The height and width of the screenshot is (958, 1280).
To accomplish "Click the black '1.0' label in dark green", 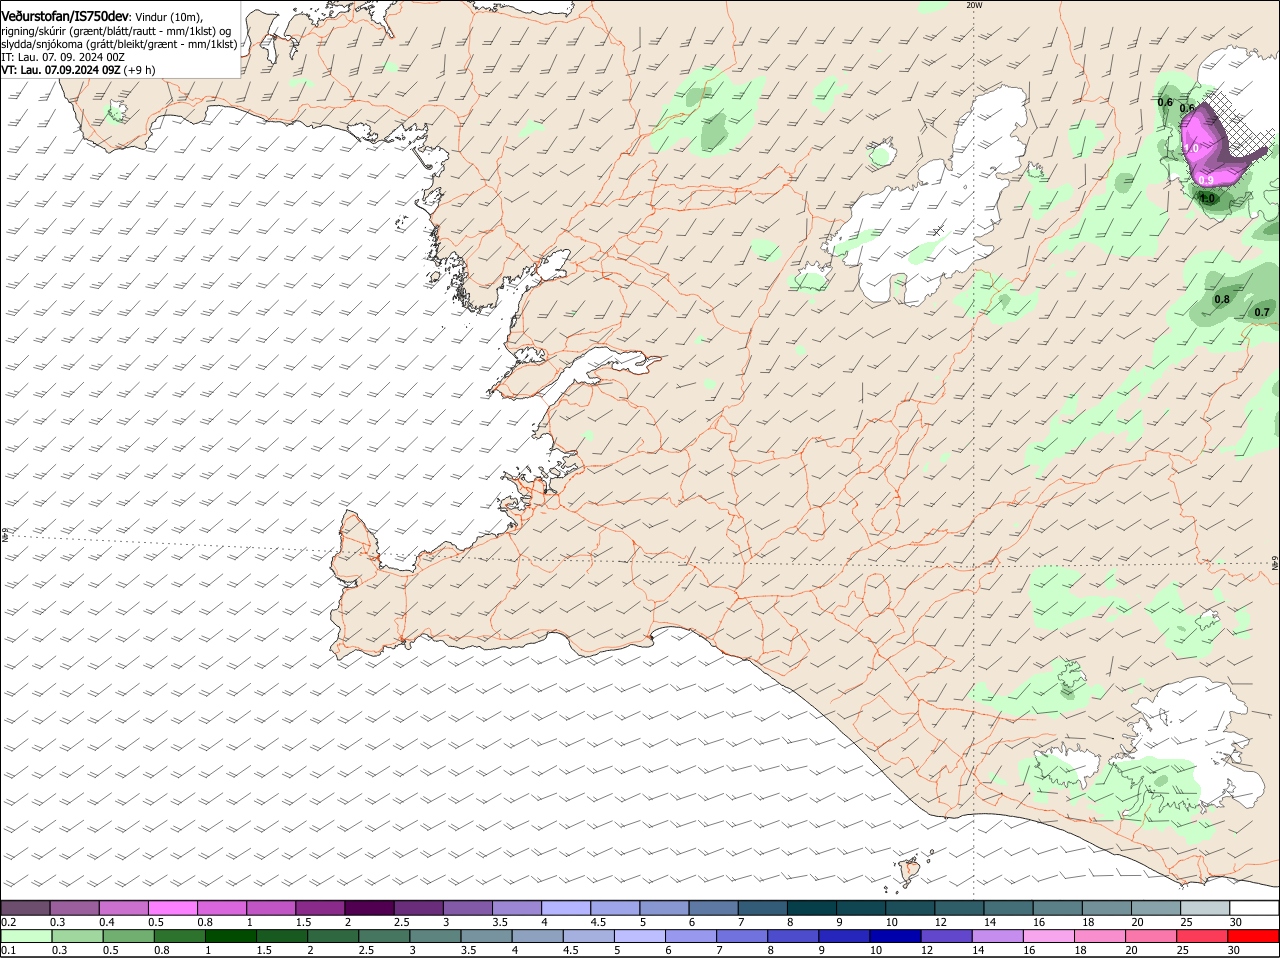I will tap(1207, 198).
